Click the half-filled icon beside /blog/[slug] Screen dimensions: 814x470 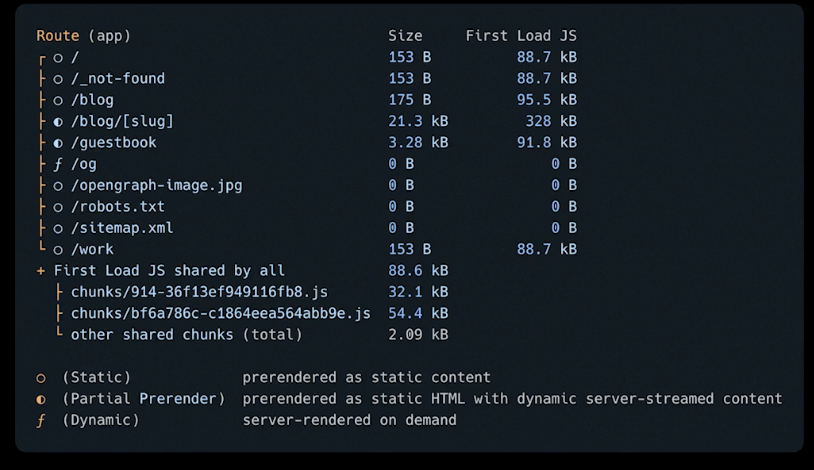click(x=58, y=122)
